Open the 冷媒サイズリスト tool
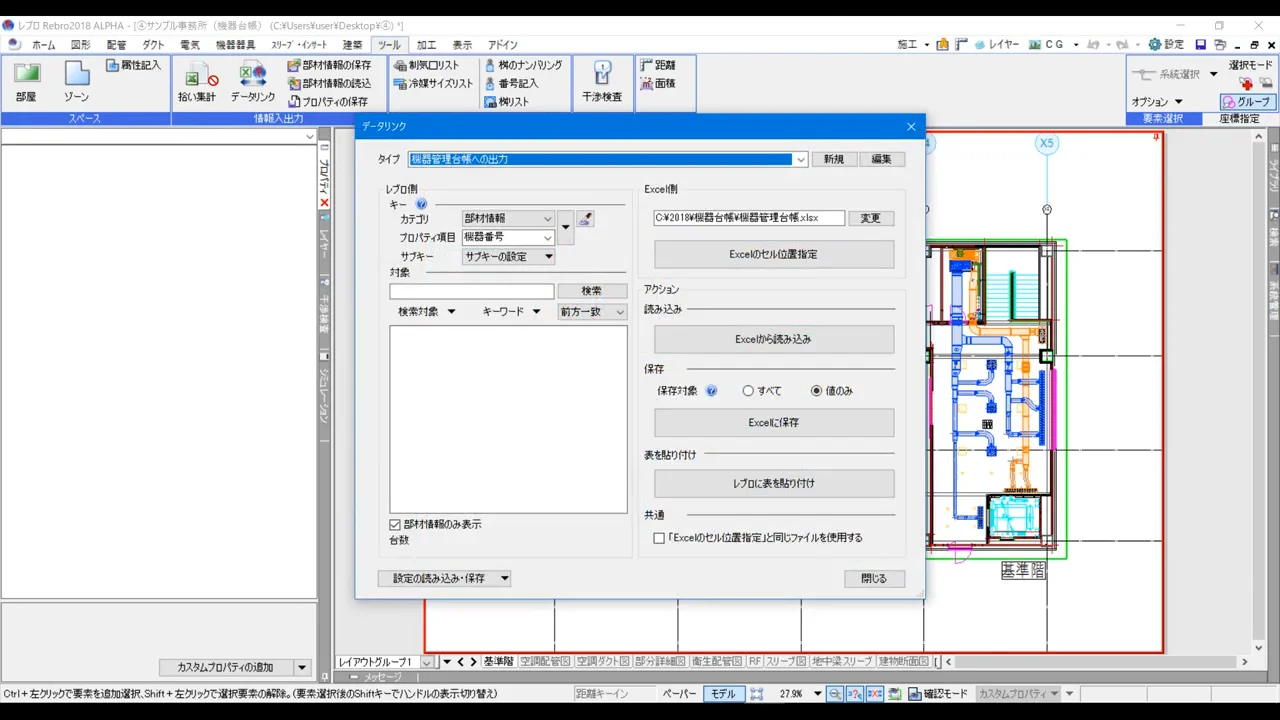1280x720 pixels. (x=434, y=83)
